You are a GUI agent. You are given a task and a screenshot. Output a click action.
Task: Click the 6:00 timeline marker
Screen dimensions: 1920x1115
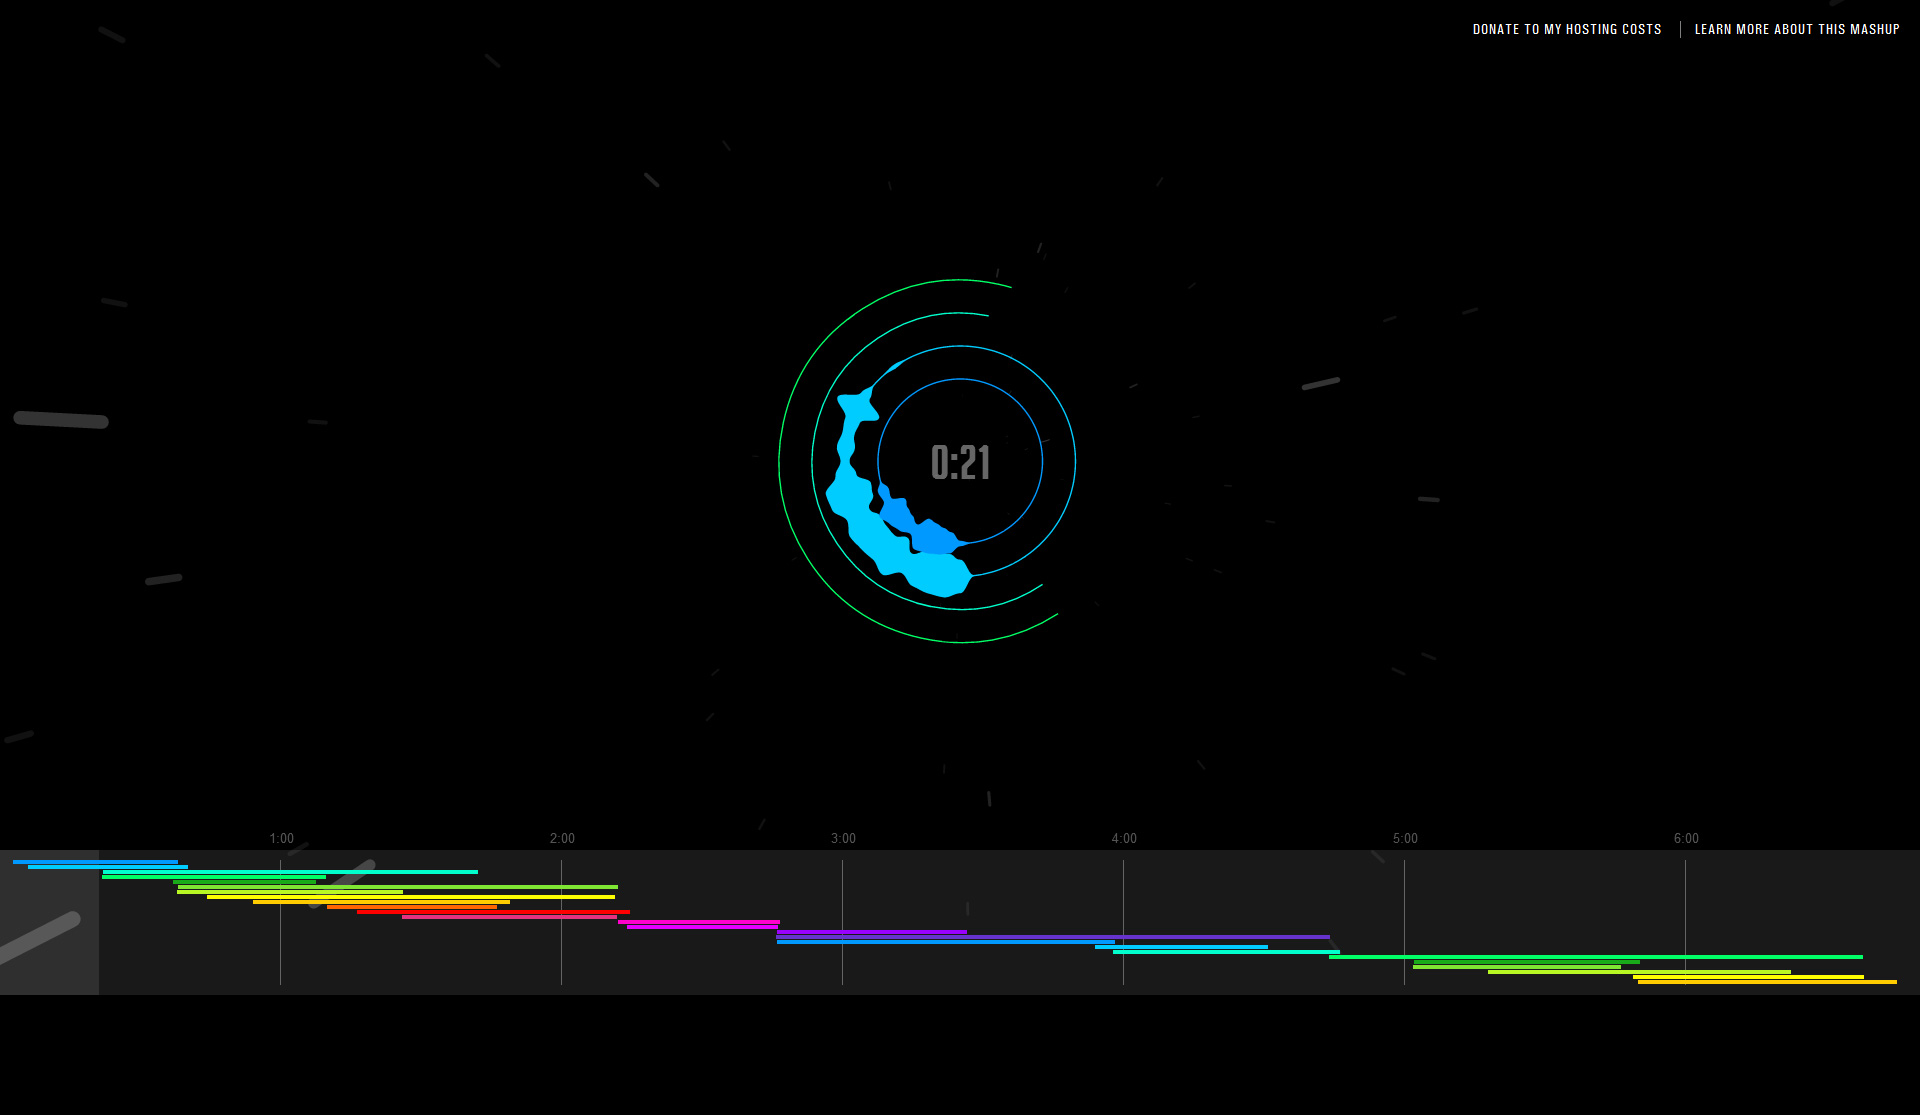1686,838
